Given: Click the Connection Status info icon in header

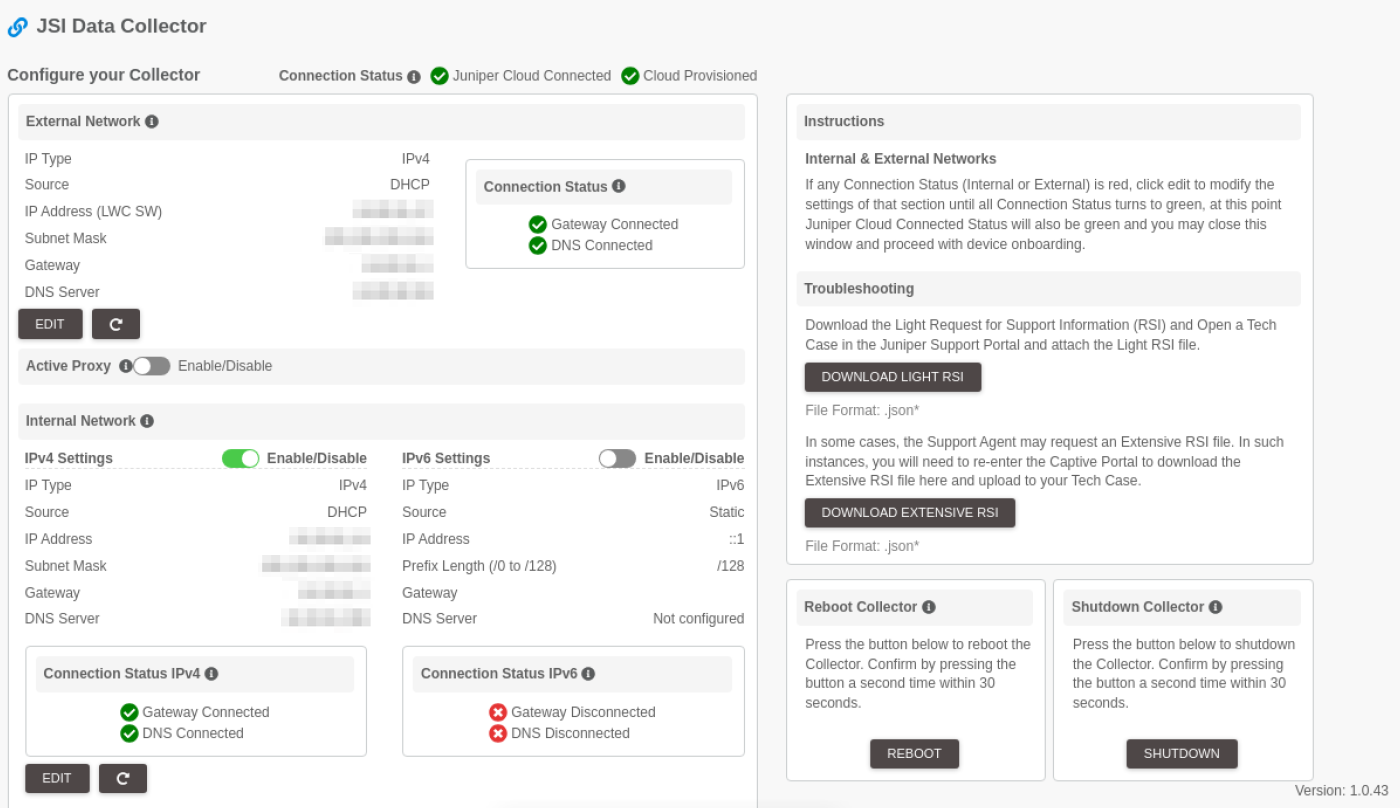Looking at the screenshot, I should pyautogui.click(x=416, y=75).
